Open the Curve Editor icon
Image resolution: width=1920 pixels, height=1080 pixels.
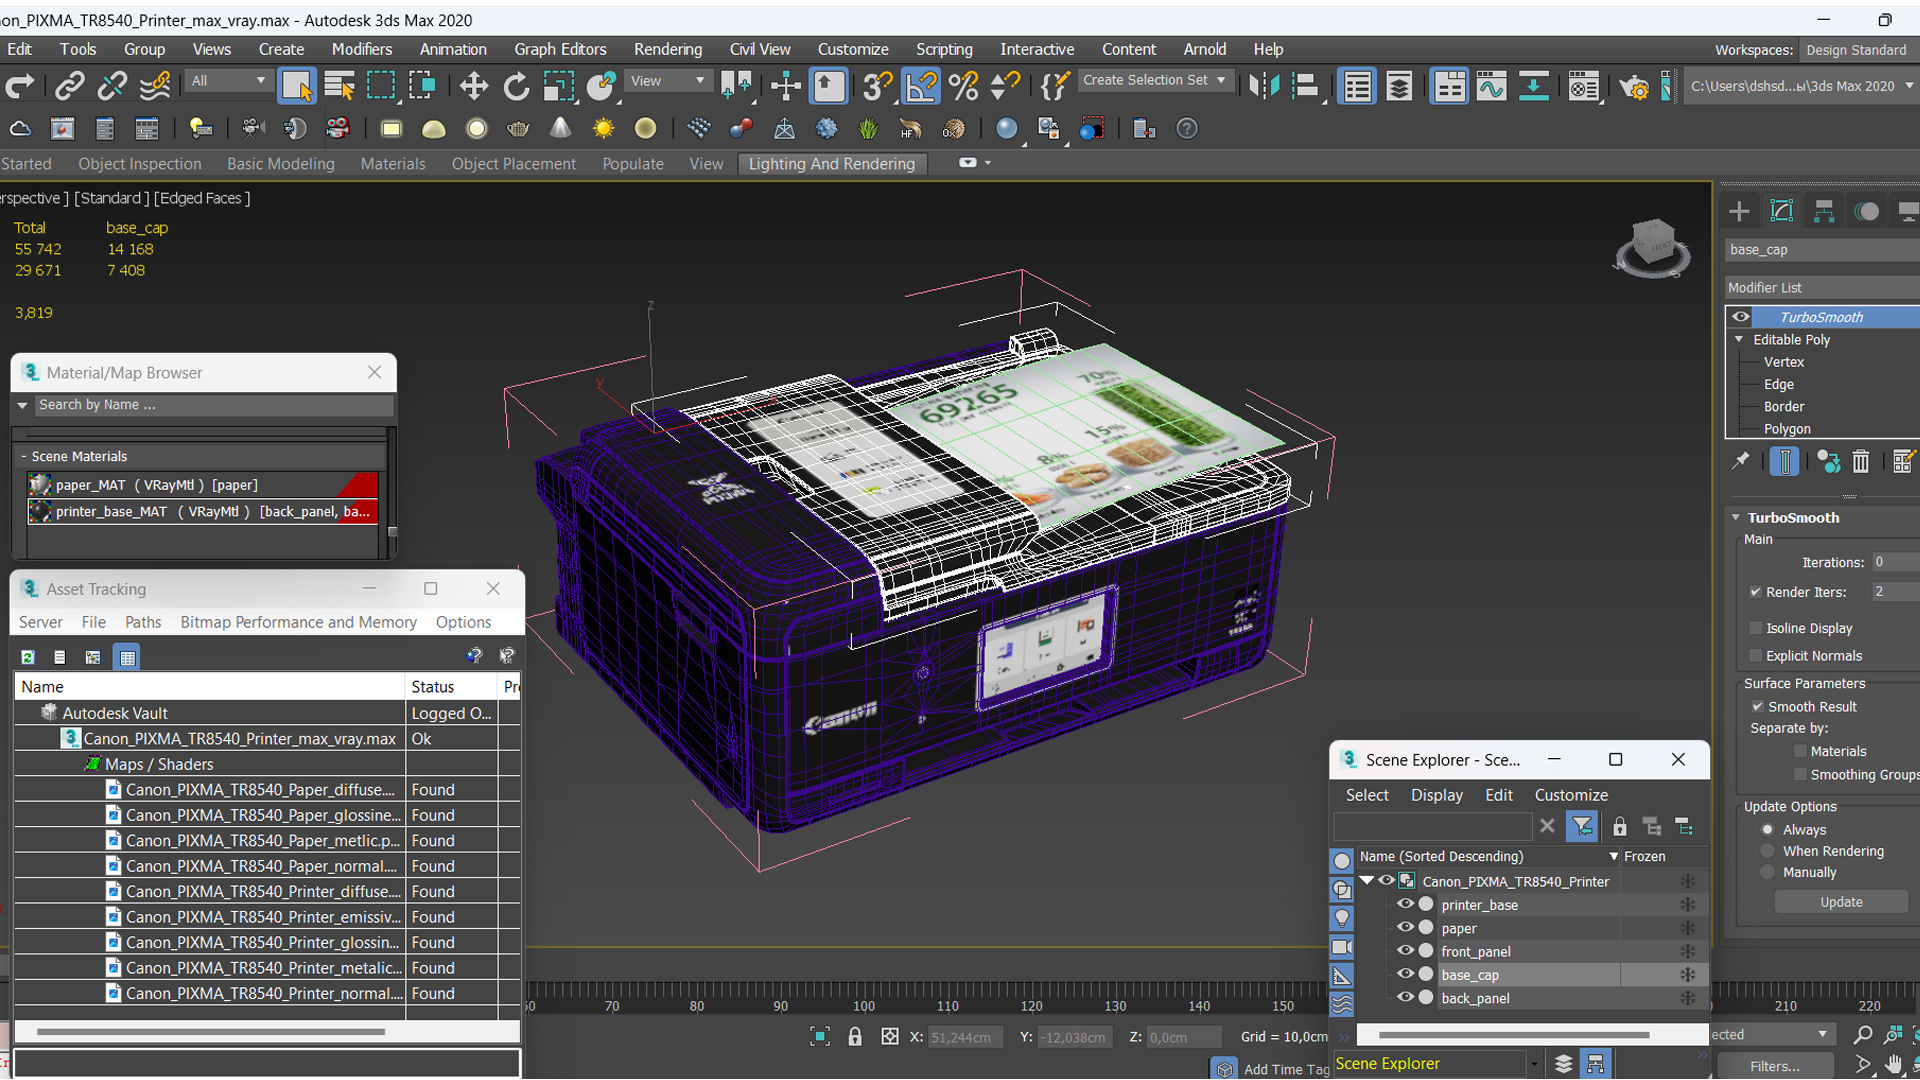pos(1491,86)
